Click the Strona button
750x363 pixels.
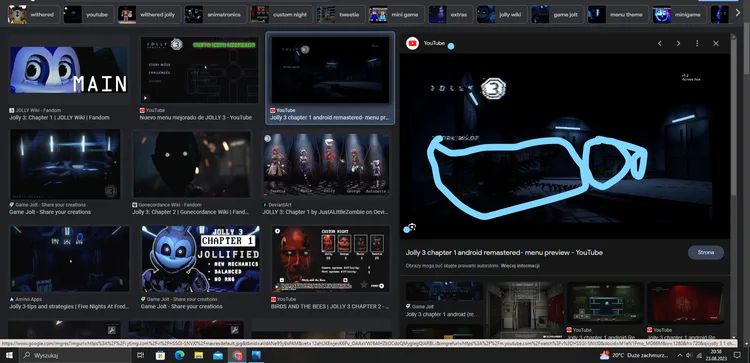pos(706,253)
